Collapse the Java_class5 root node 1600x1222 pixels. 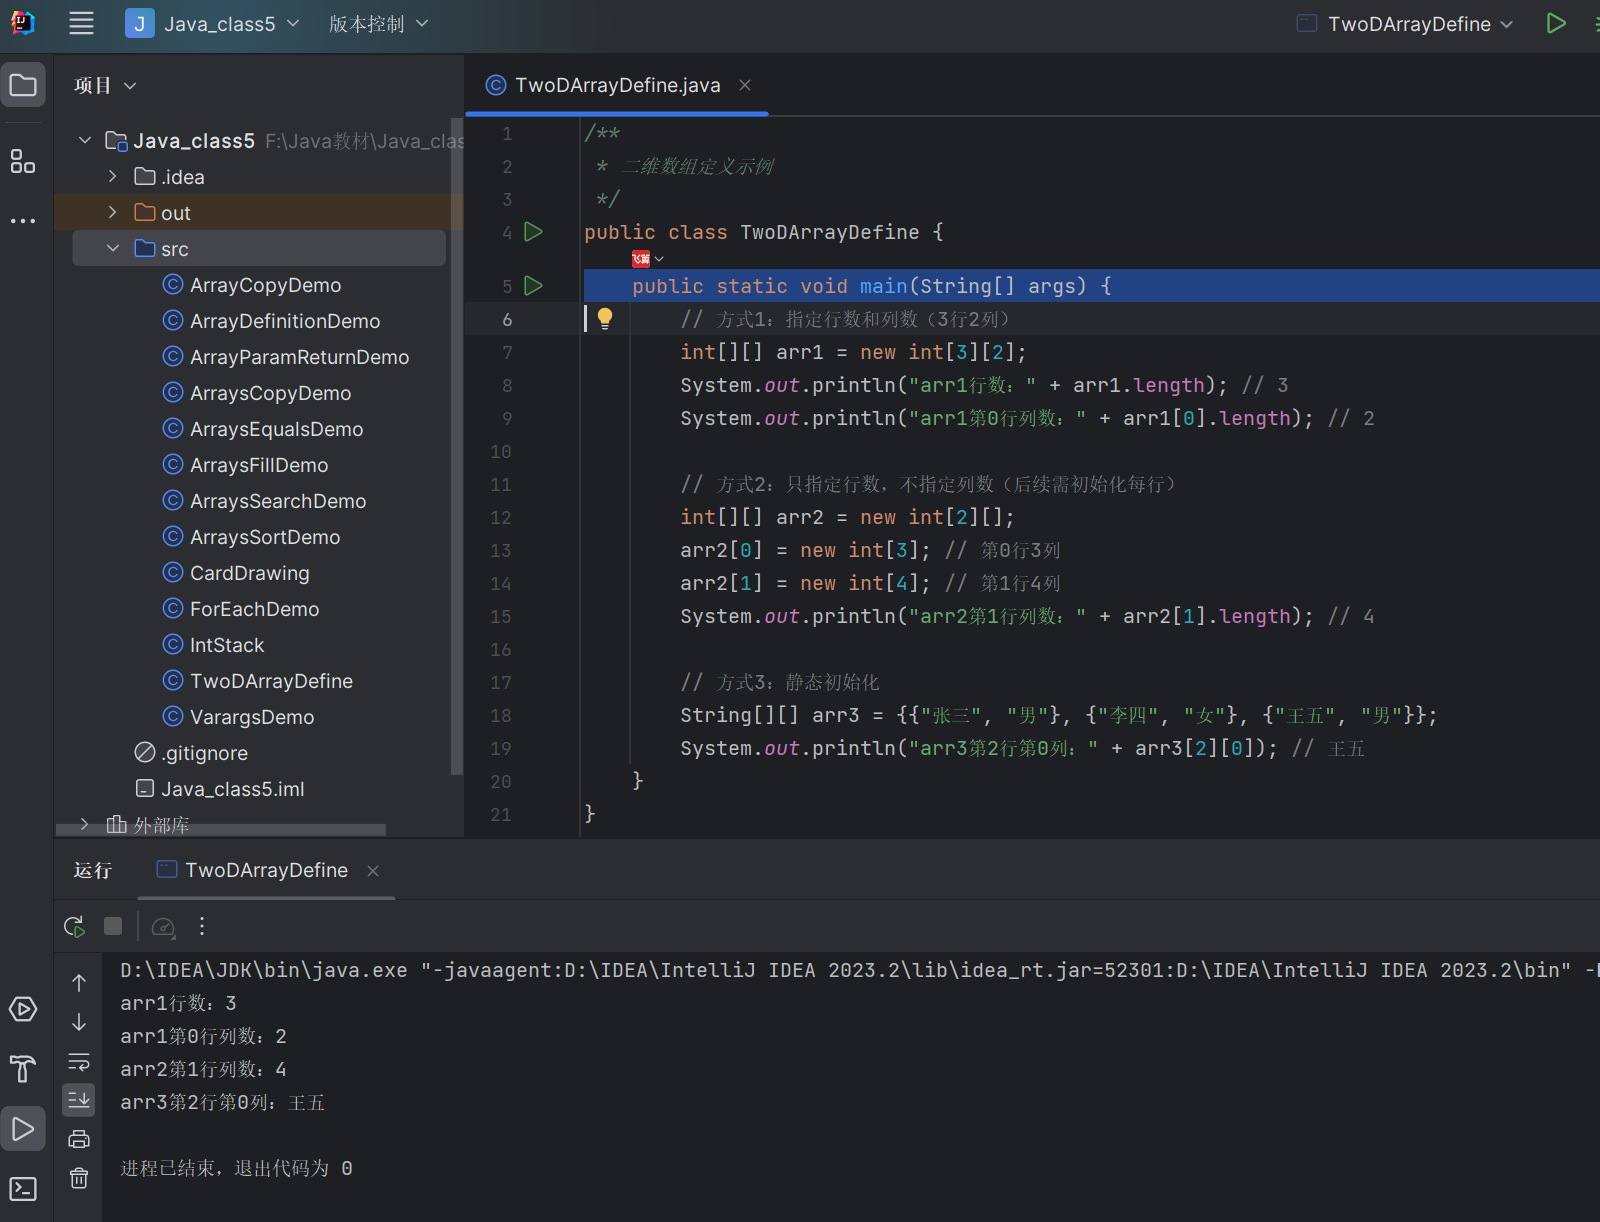pos(85,141)
